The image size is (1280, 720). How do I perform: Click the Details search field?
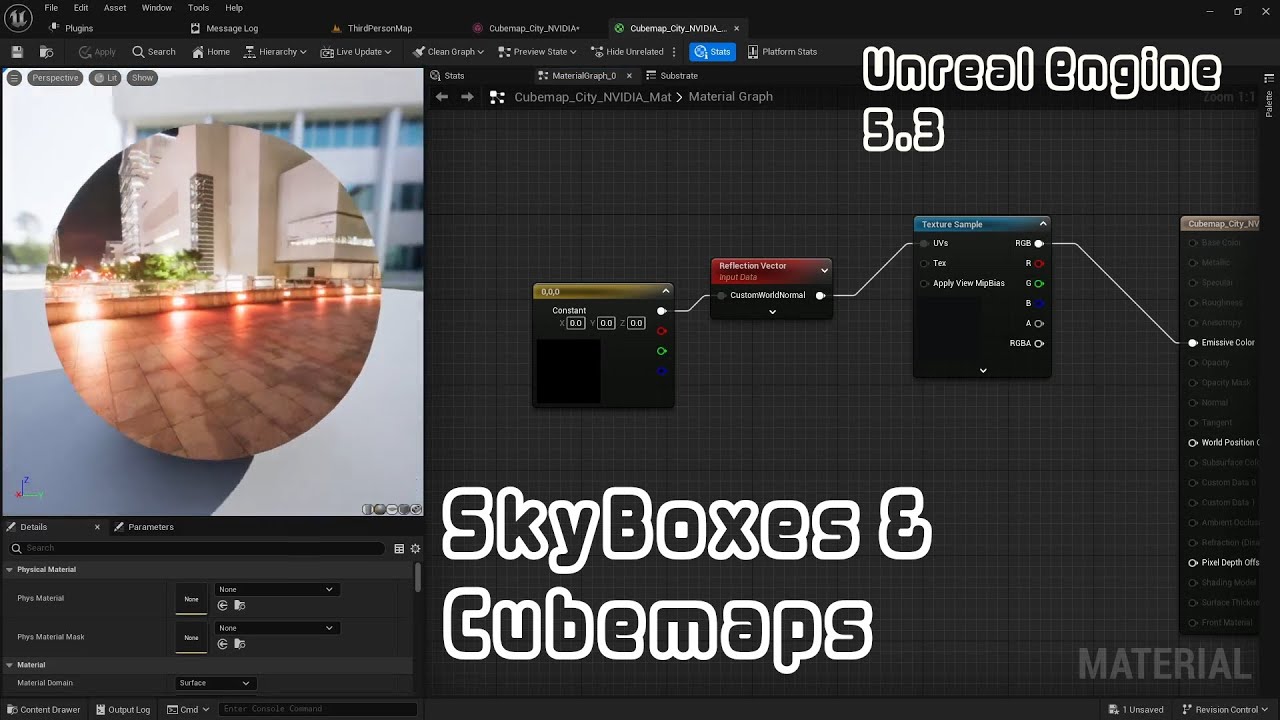(198, 548)
